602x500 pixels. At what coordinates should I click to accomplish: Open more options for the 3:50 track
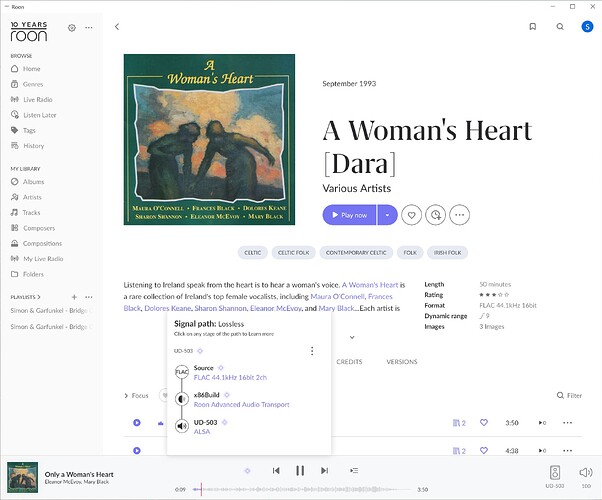(567, 422)
